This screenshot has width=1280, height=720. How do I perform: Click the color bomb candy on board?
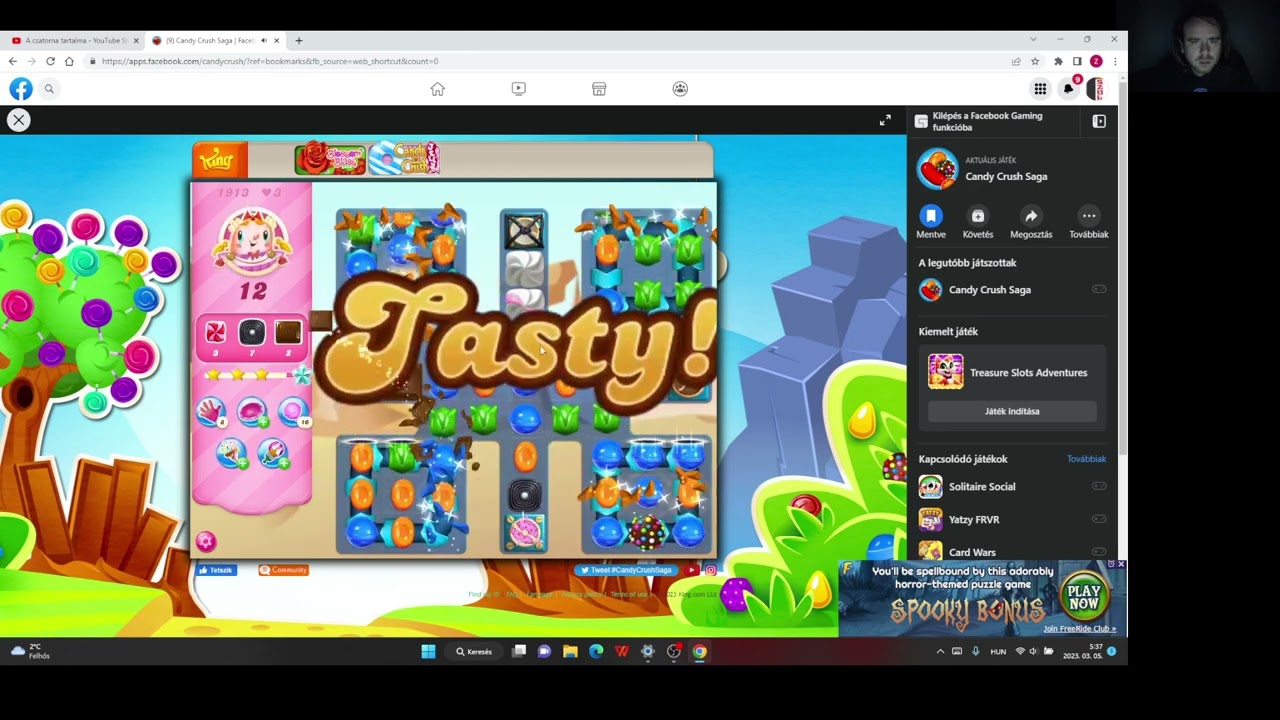point(647,531)
